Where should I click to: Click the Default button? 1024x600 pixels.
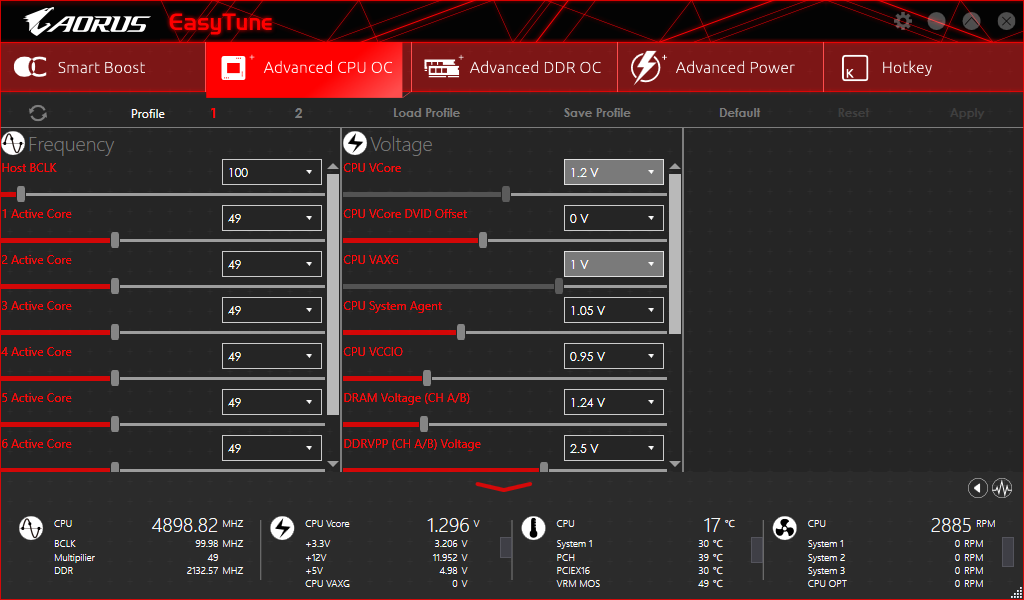pyautogui.click(x=739, y=113)
